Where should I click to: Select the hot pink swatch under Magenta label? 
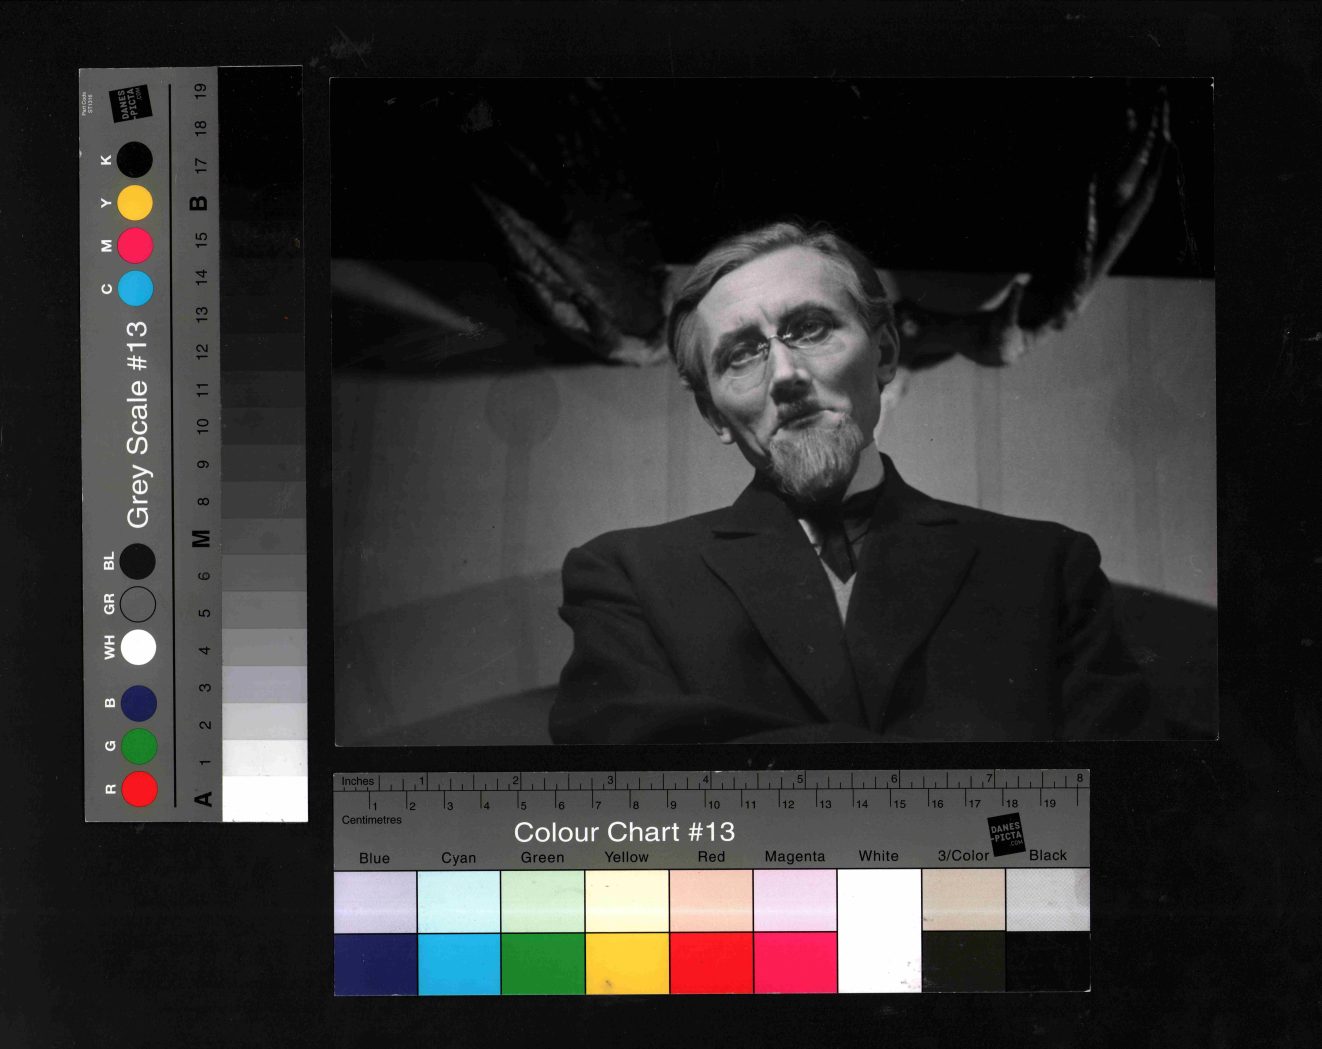click(x=795, y=963)
